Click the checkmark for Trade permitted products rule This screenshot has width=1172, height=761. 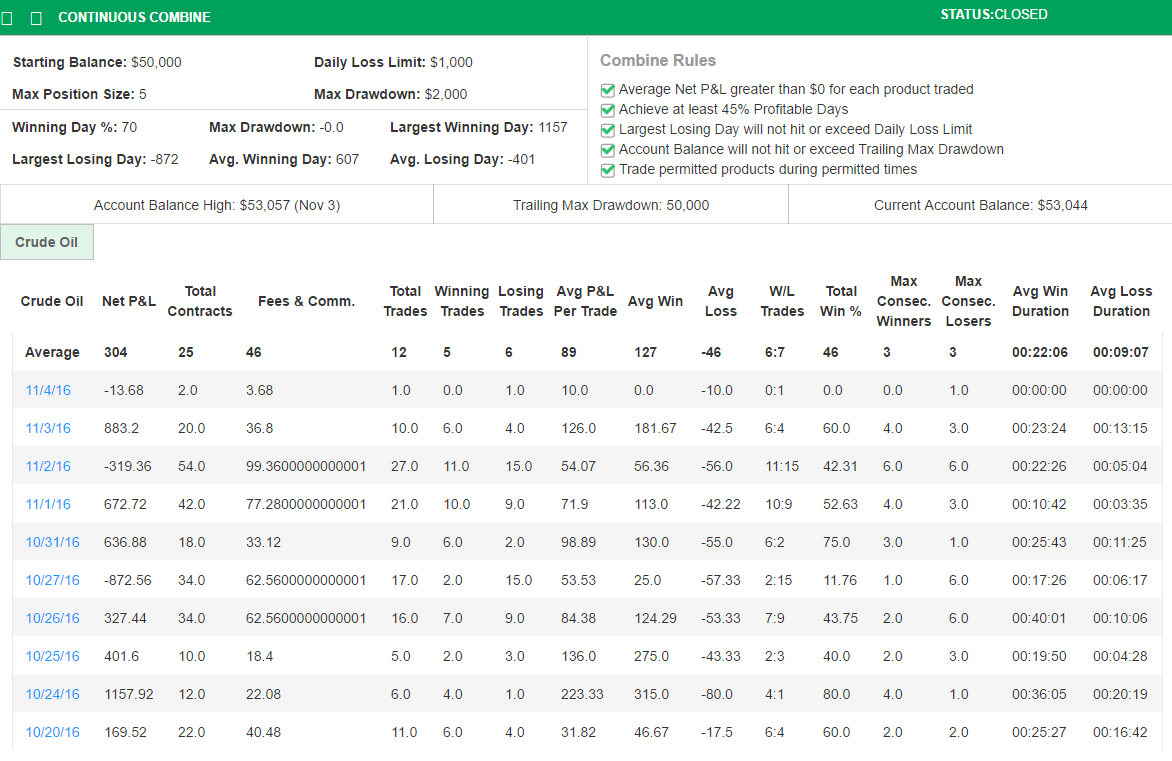click(x=607, y=171)
